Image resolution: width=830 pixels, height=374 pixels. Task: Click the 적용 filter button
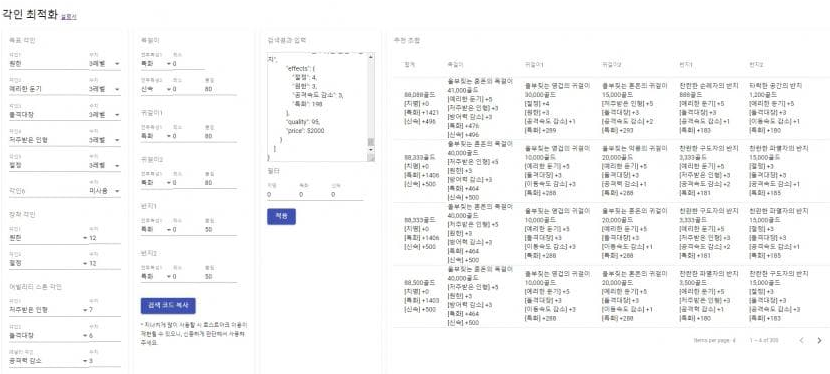(x=281, y=216)
